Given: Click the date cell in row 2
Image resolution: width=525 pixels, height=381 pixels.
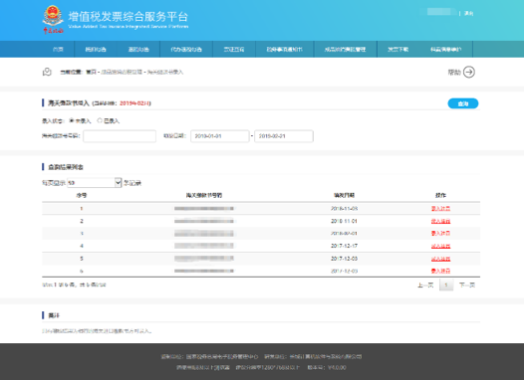Looking at the screenshot, I should coord(344,221).
